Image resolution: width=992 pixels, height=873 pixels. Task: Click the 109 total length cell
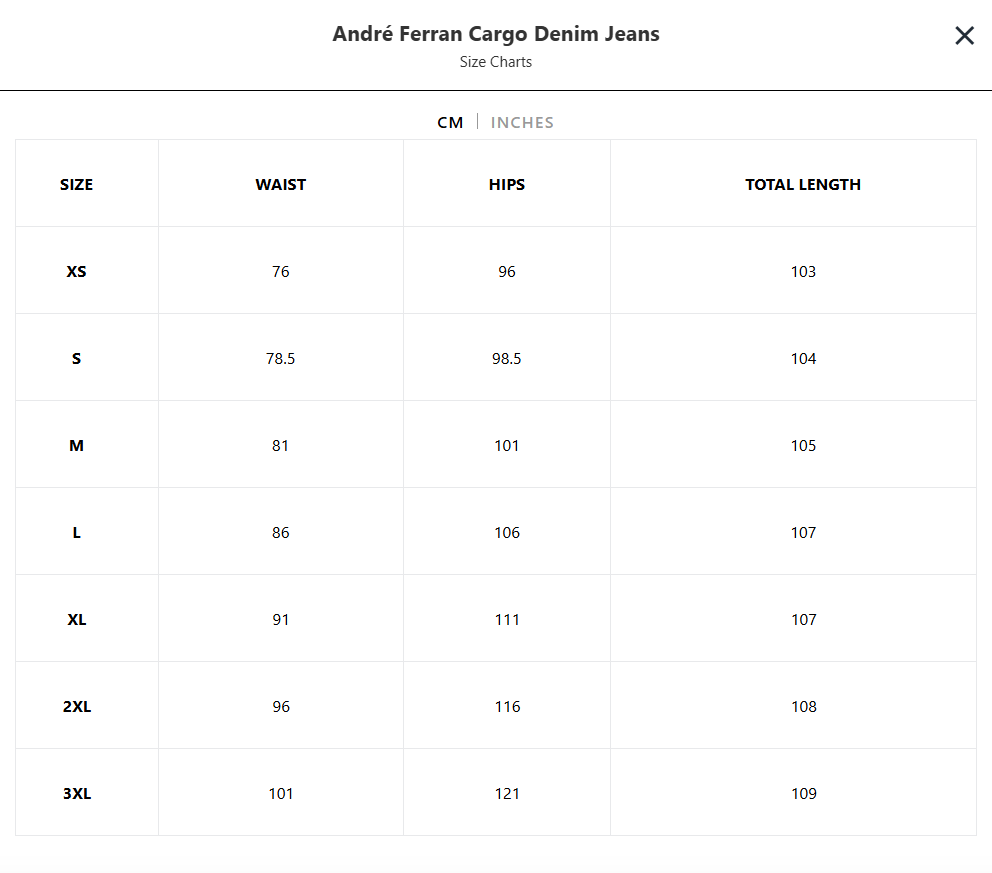[x=803, y=793]
